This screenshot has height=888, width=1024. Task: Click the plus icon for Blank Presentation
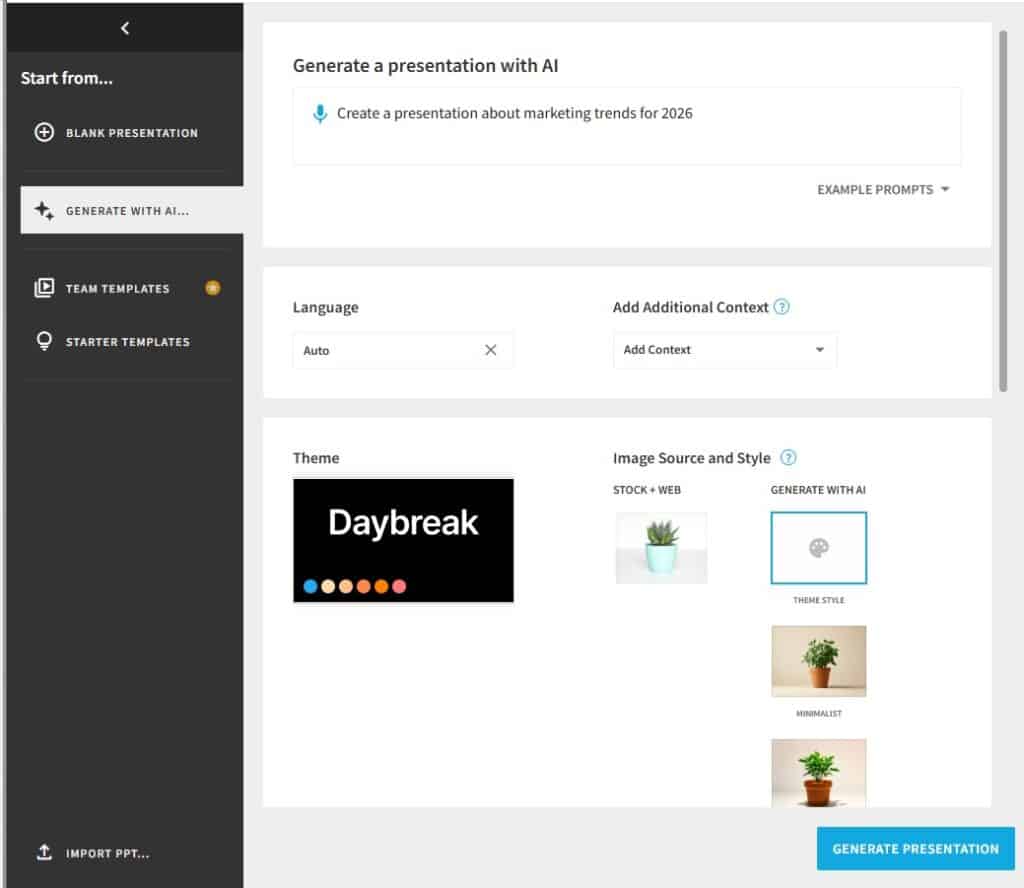(x=44, y=133)
